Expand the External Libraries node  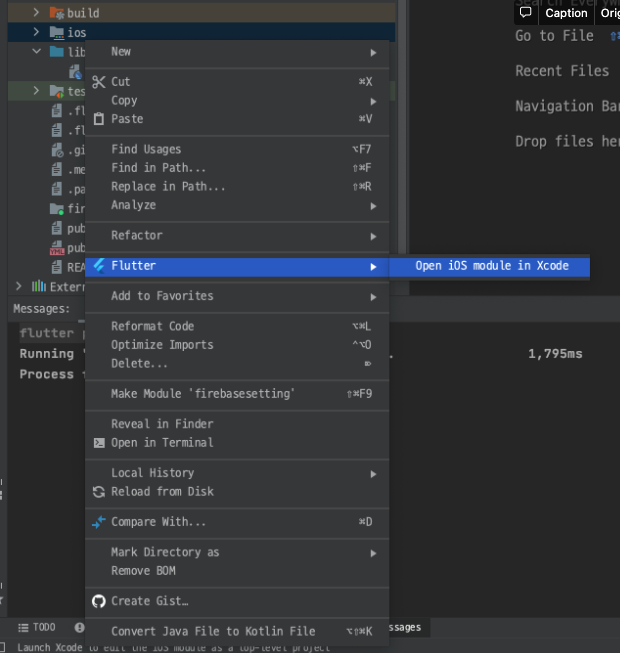tap(18, 286)
